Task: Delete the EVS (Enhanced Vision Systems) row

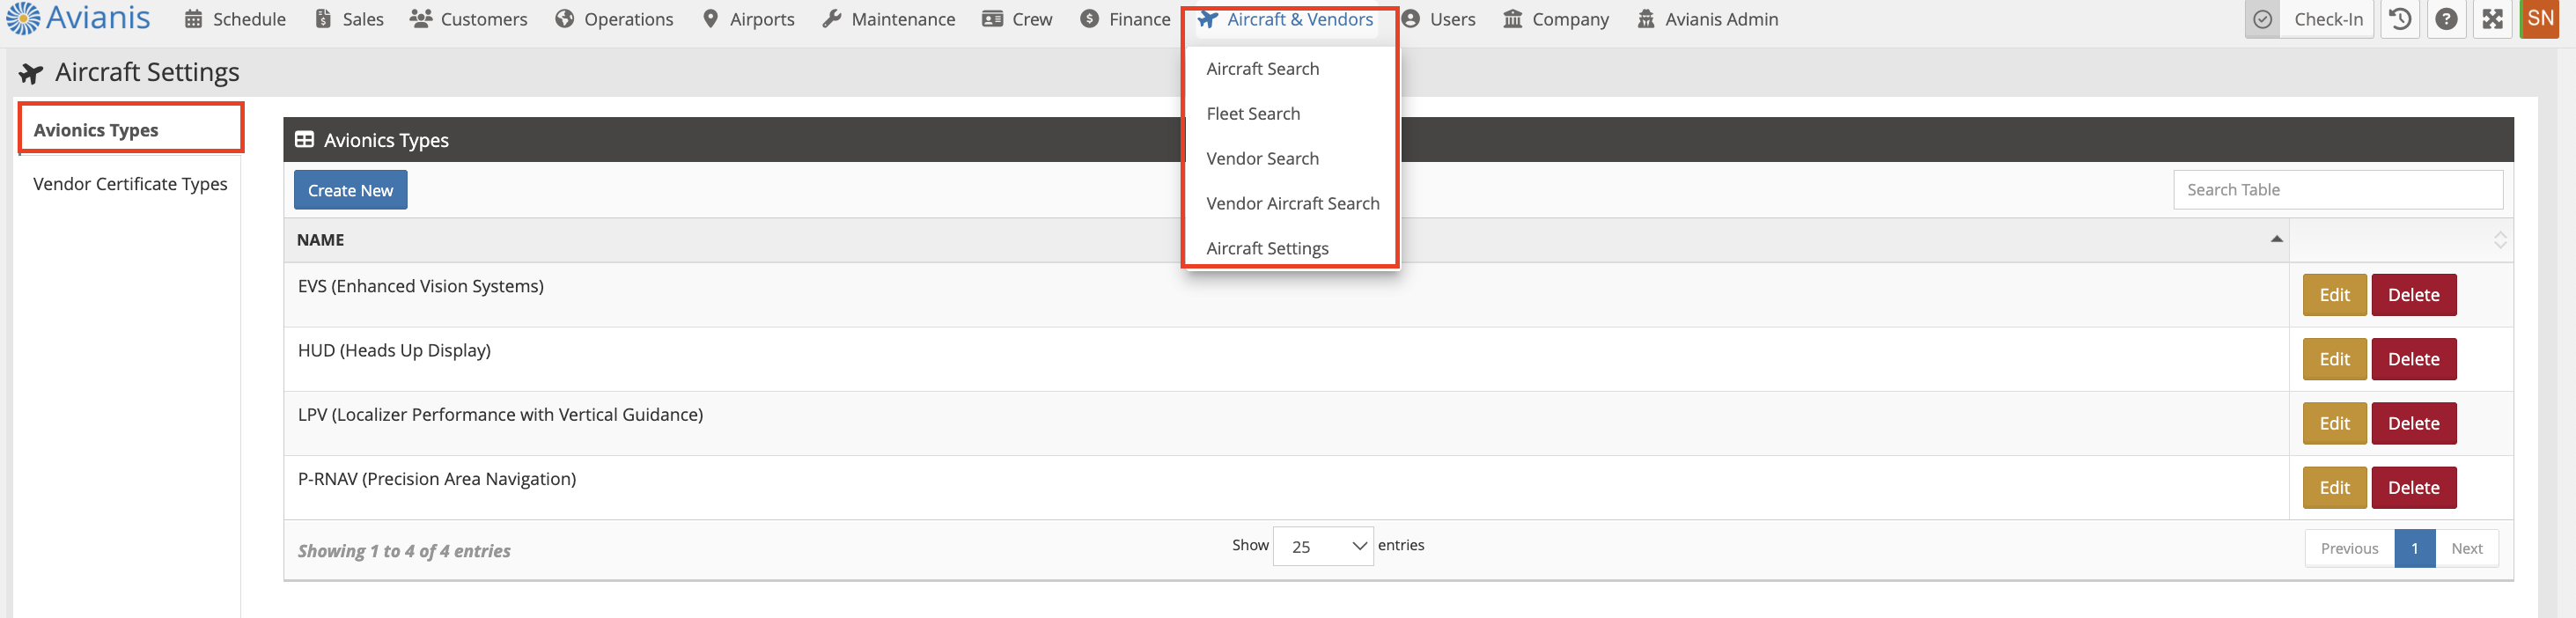Action: coord(2413,295)
